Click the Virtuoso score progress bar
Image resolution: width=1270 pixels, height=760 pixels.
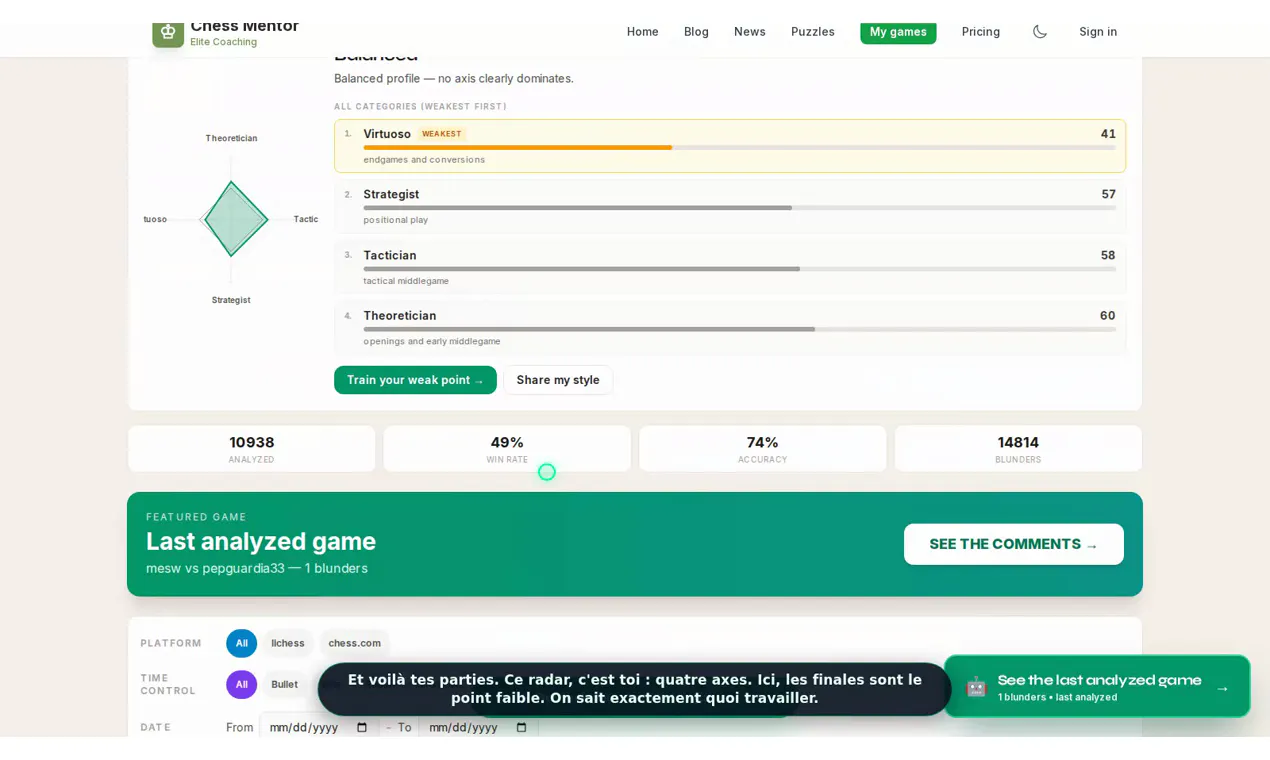coord(739,148)
